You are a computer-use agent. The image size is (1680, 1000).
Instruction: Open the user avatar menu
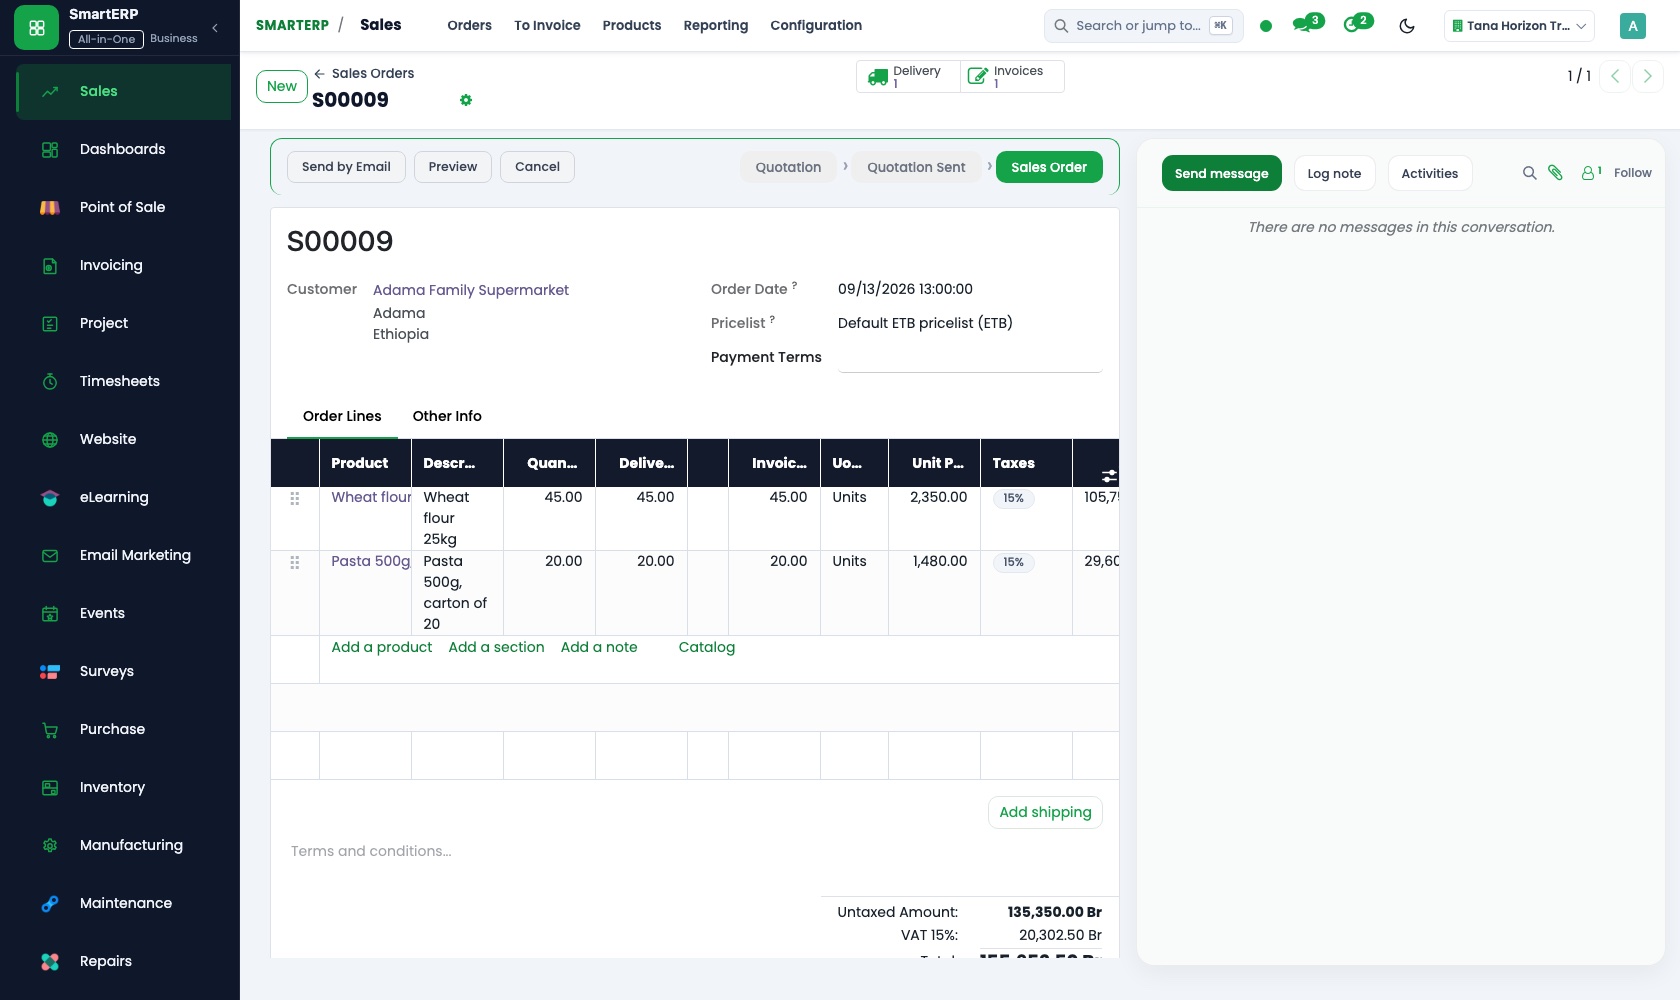point(1632,26)
